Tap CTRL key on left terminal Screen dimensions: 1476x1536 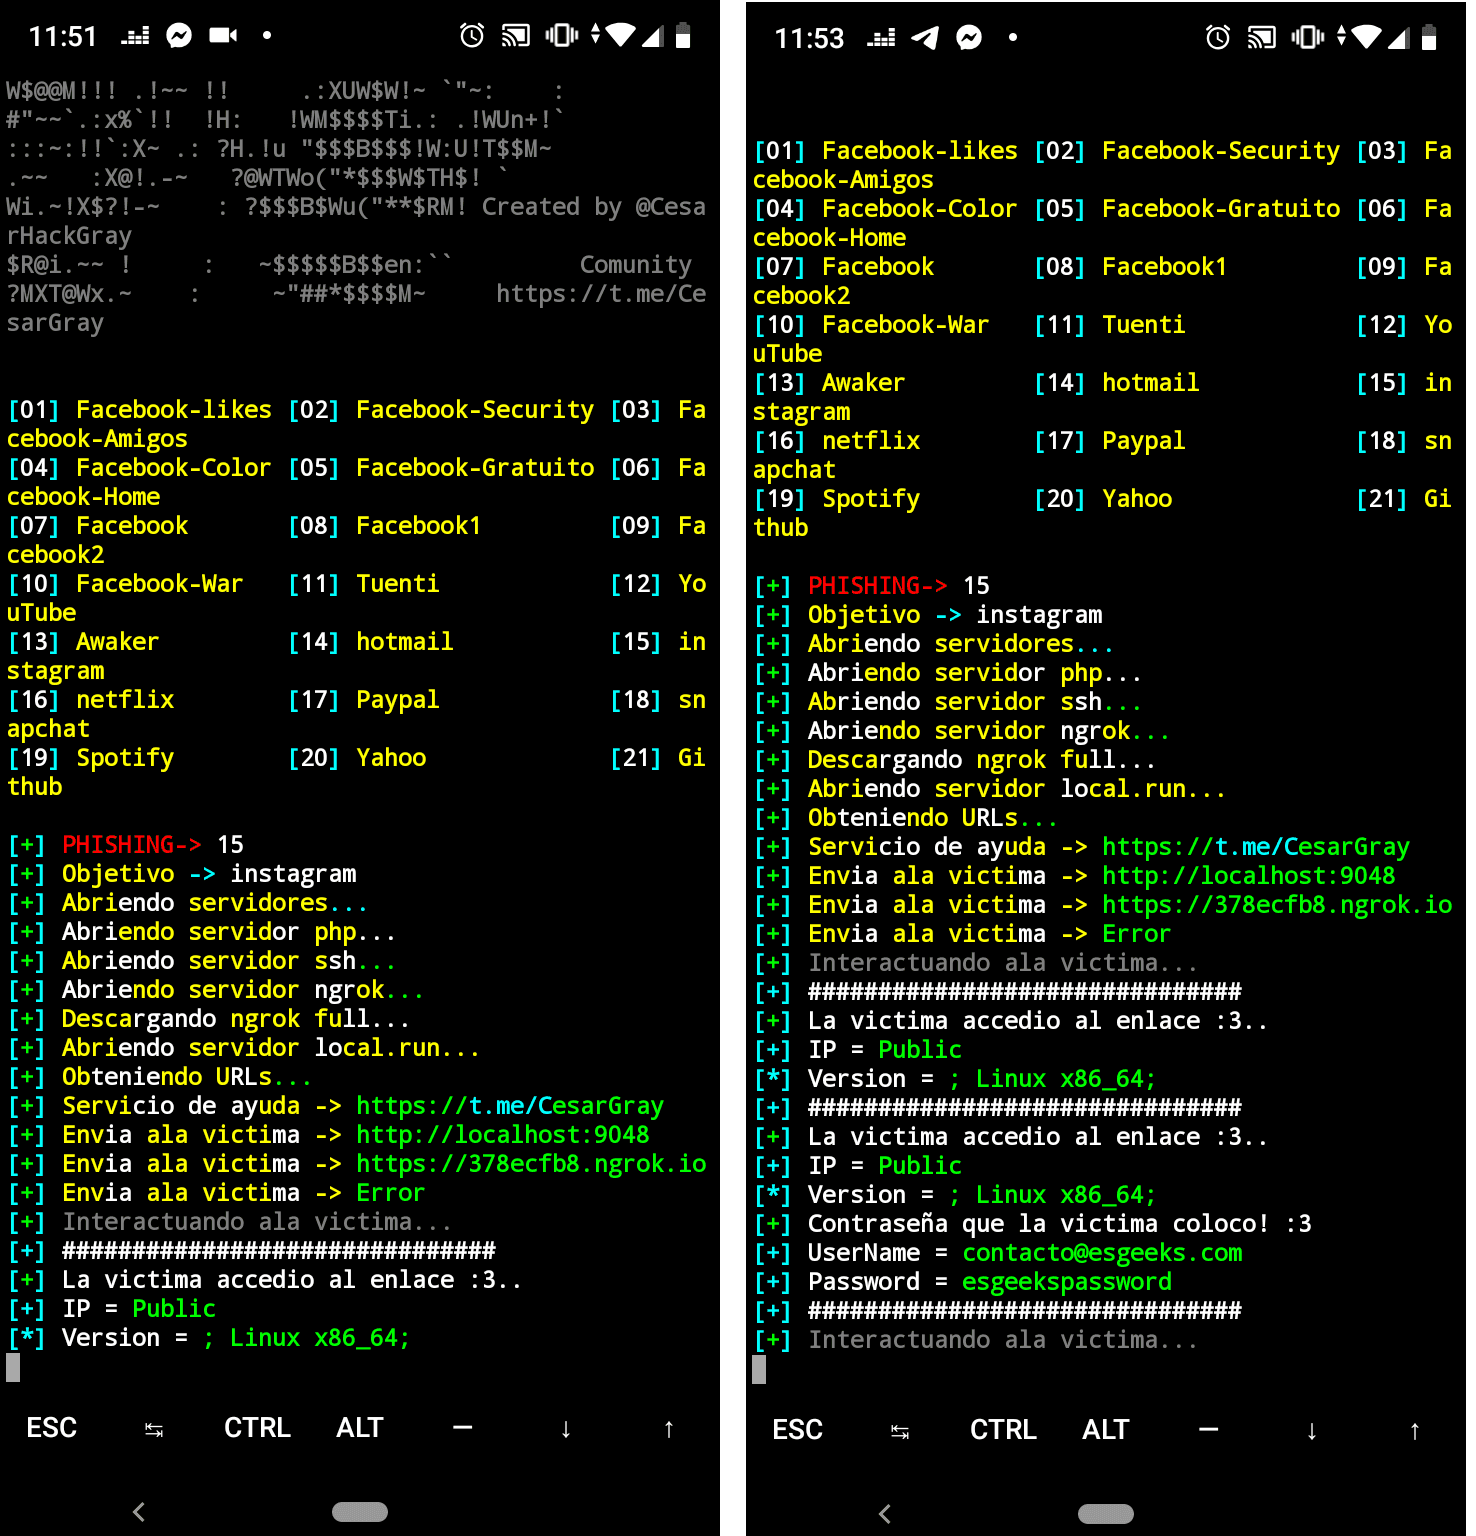click(x=257, y=1428)
